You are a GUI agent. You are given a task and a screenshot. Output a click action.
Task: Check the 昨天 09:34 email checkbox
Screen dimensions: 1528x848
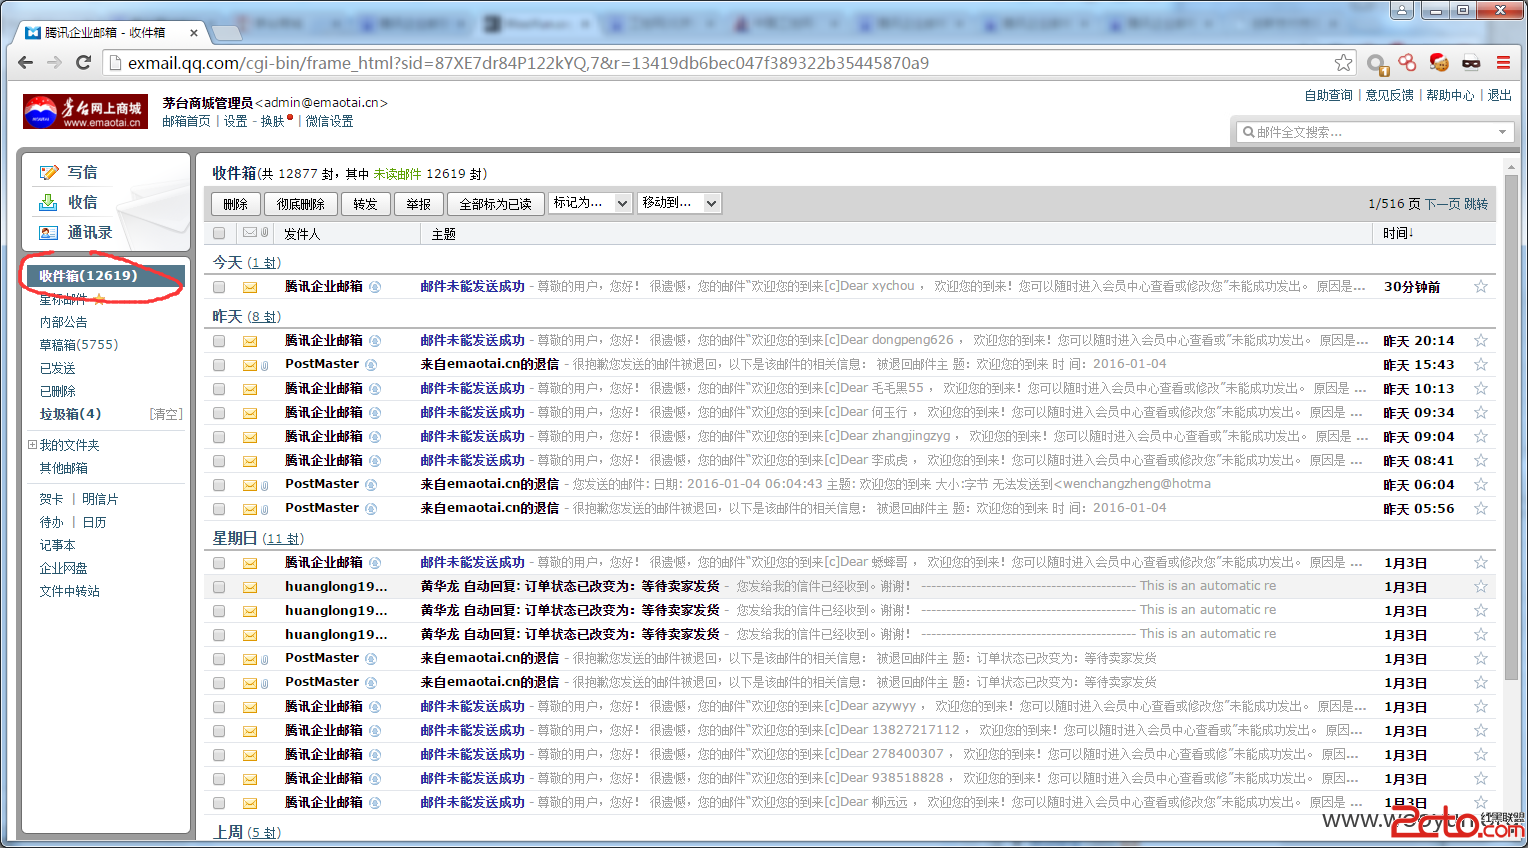coord(219,413)
